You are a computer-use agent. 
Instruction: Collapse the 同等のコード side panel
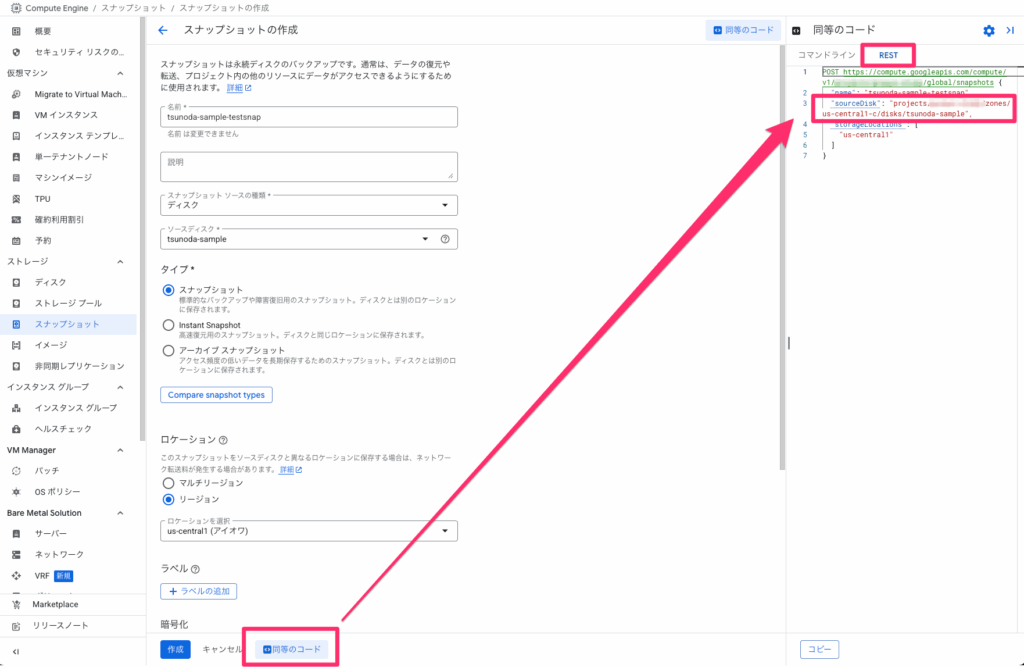tap(1010, 31)
